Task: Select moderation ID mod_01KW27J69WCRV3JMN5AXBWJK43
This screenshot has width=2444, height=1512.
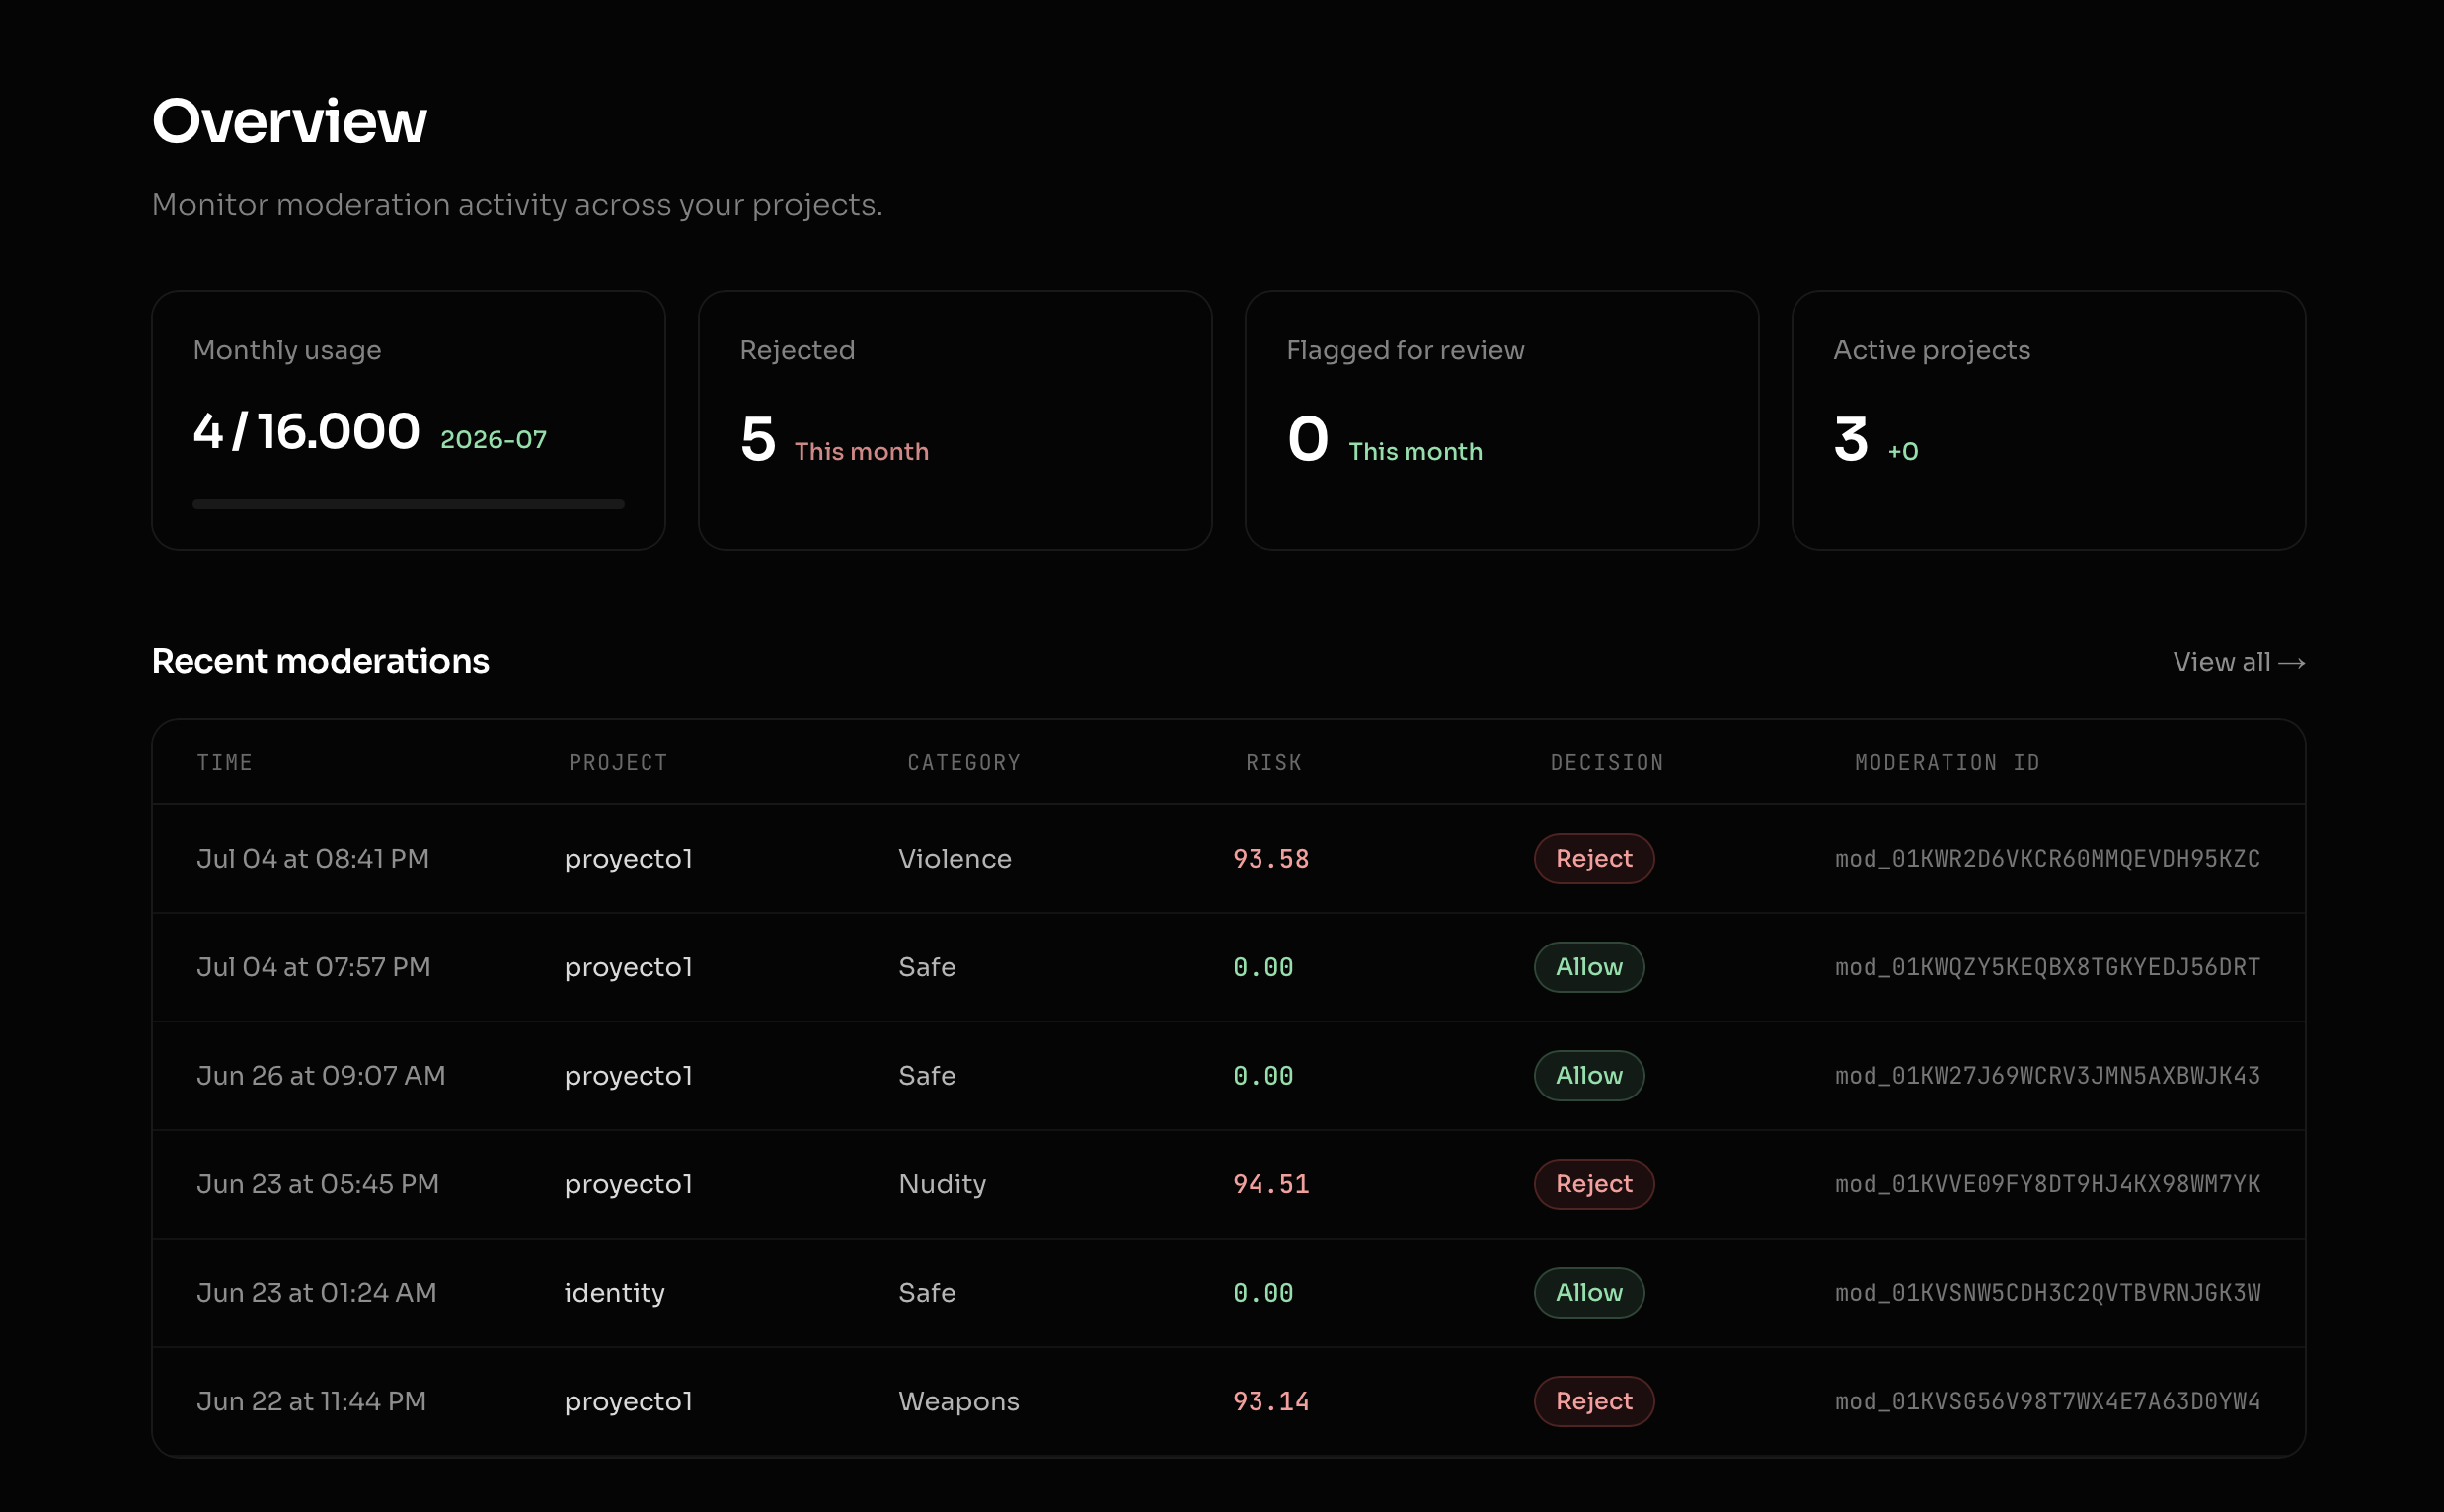Action: tap(2046, 1075)
